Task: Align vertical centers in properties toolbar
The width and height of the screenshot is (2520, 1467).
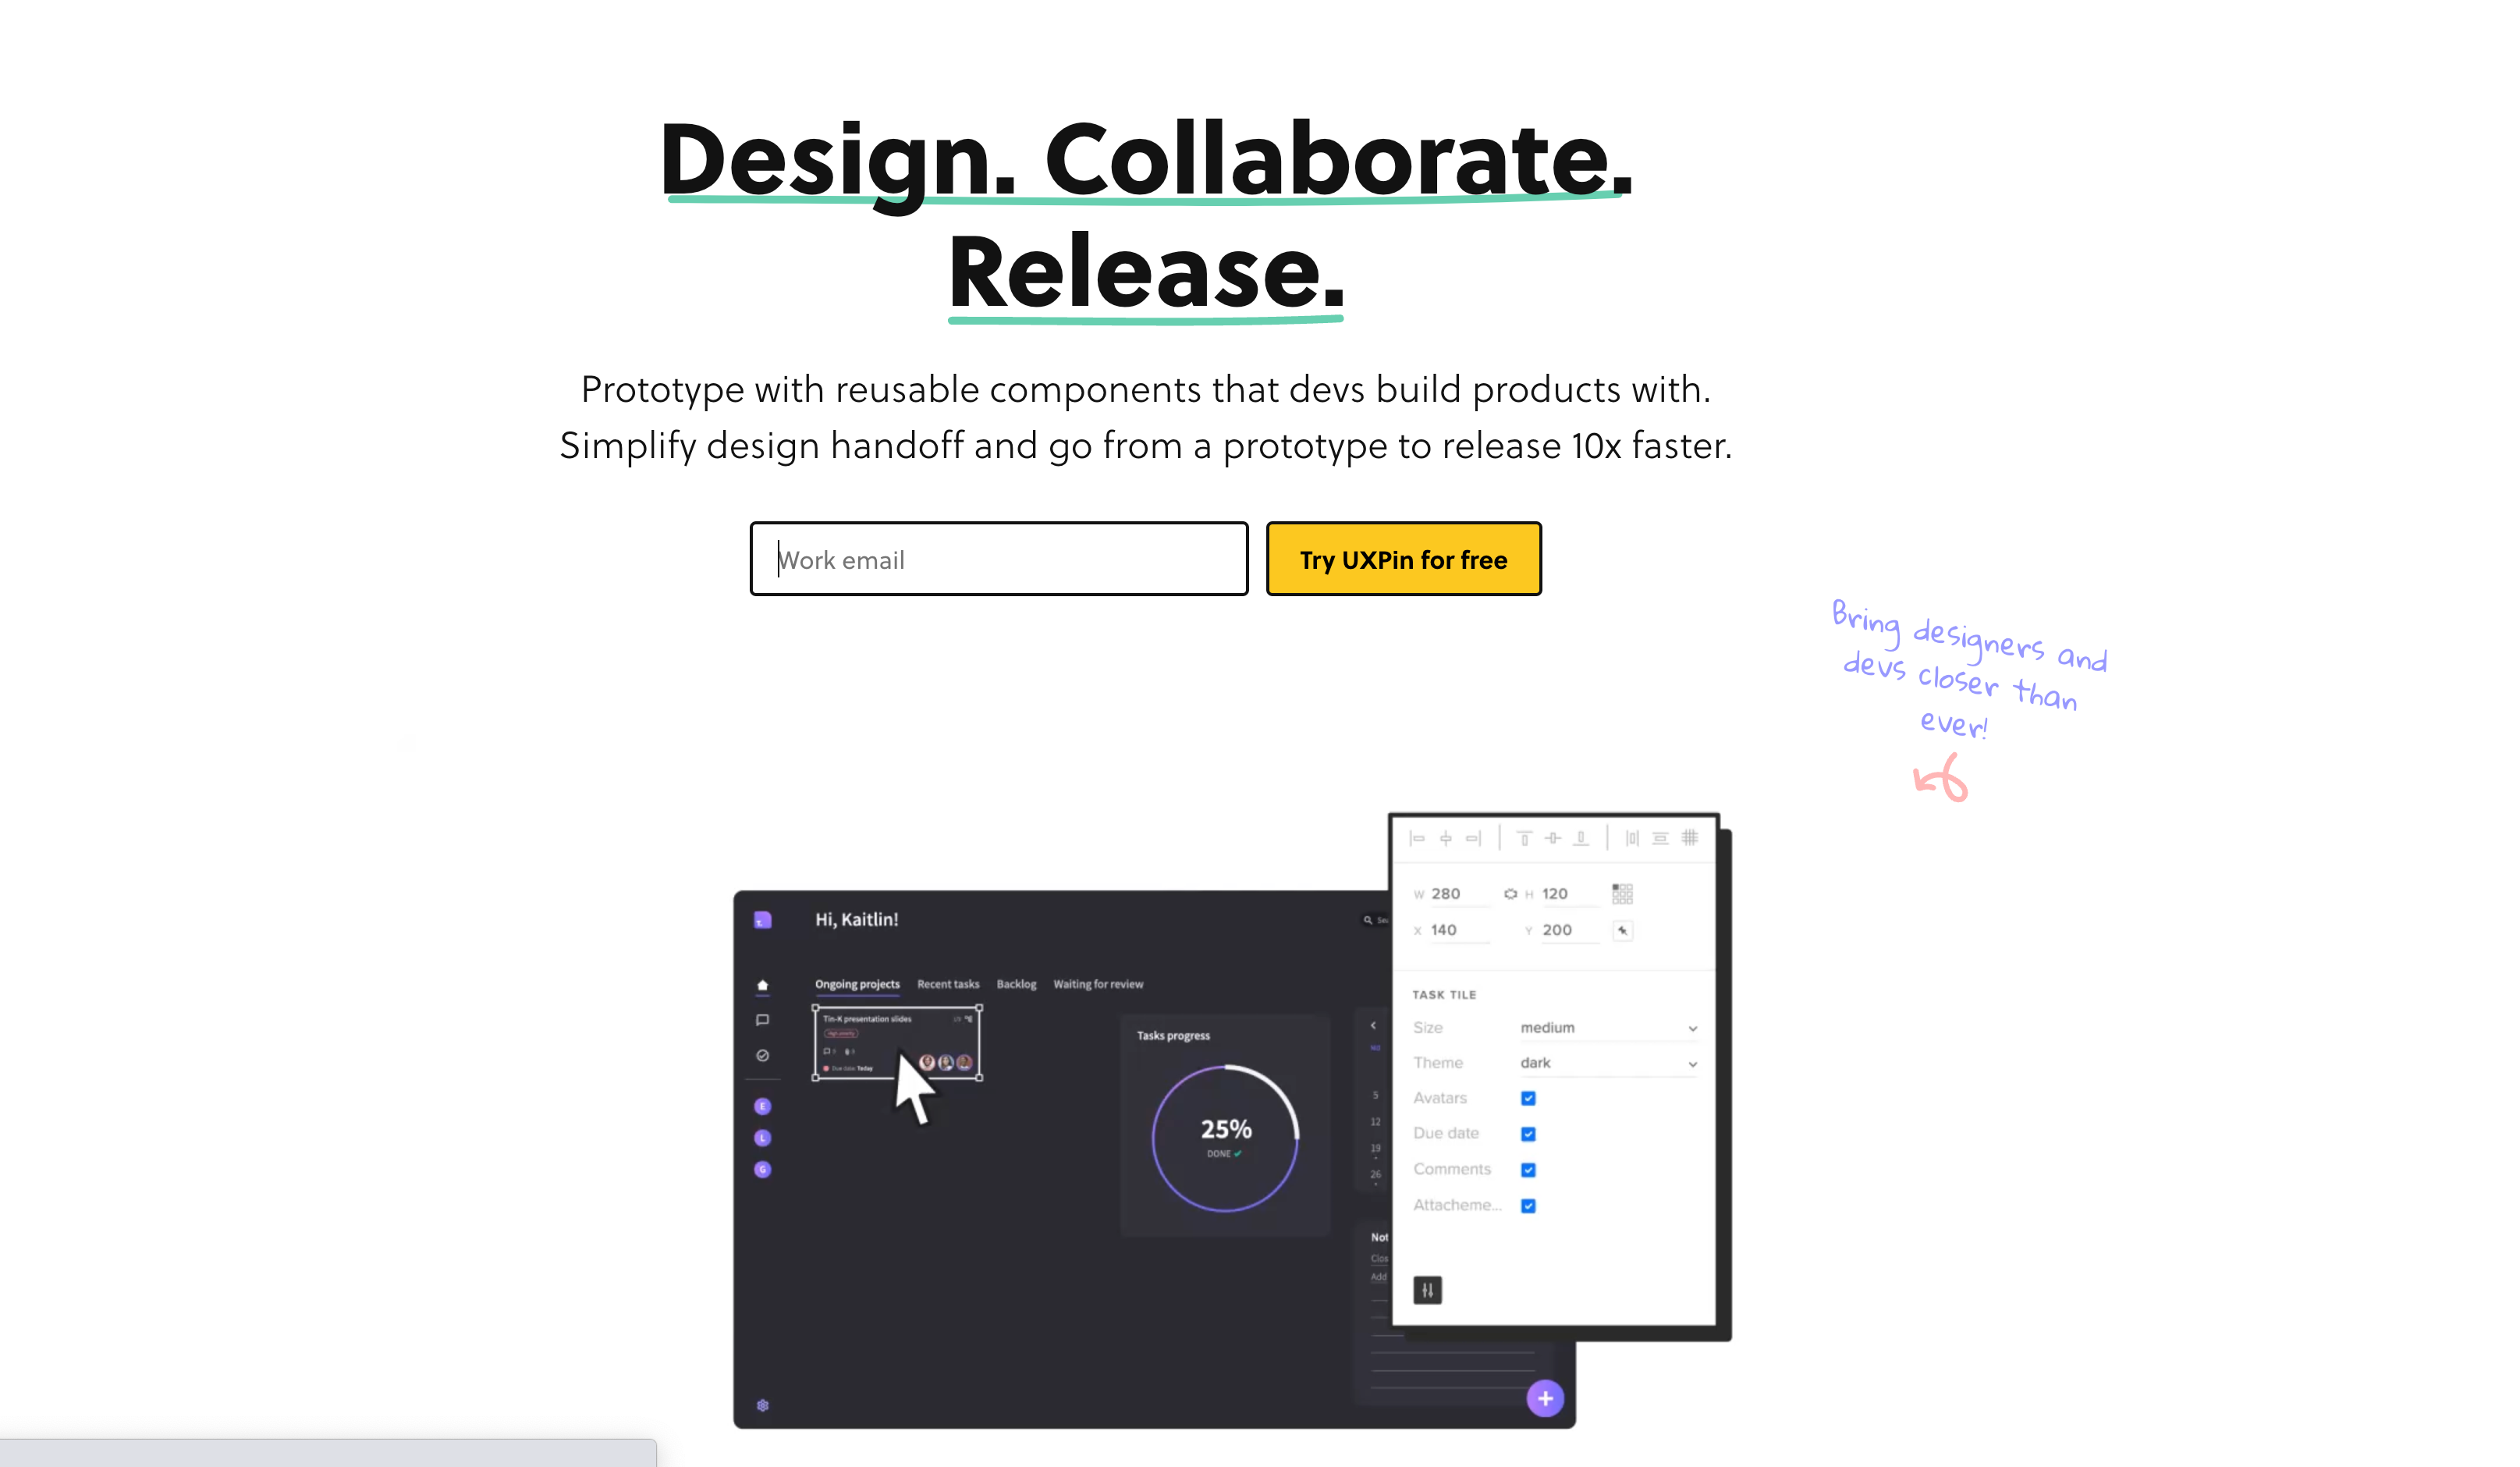Action: pyautogui.click(x=1552, y=838)
